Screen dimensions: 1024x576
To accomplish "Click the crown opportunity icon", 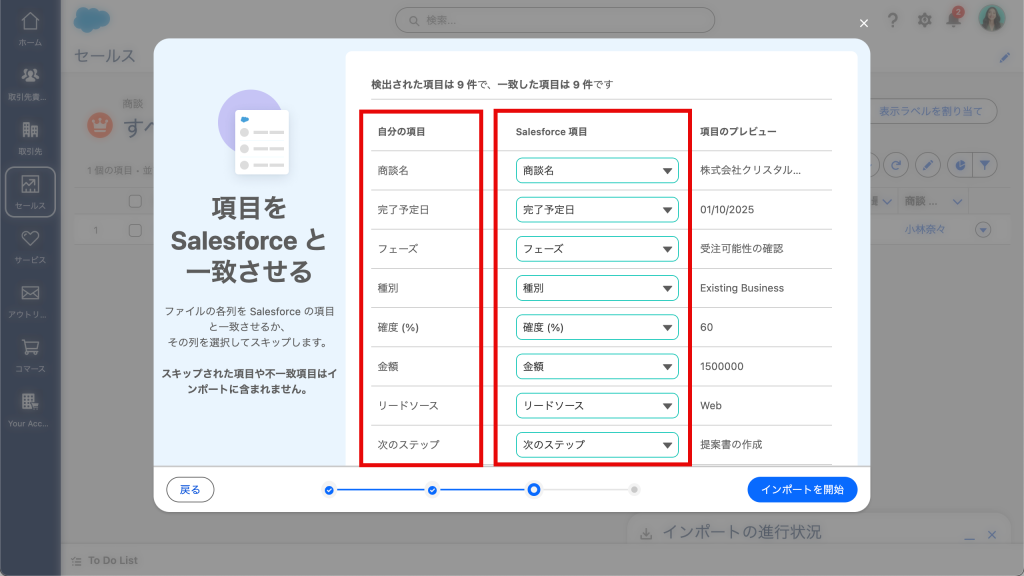I will coord(100,125).
